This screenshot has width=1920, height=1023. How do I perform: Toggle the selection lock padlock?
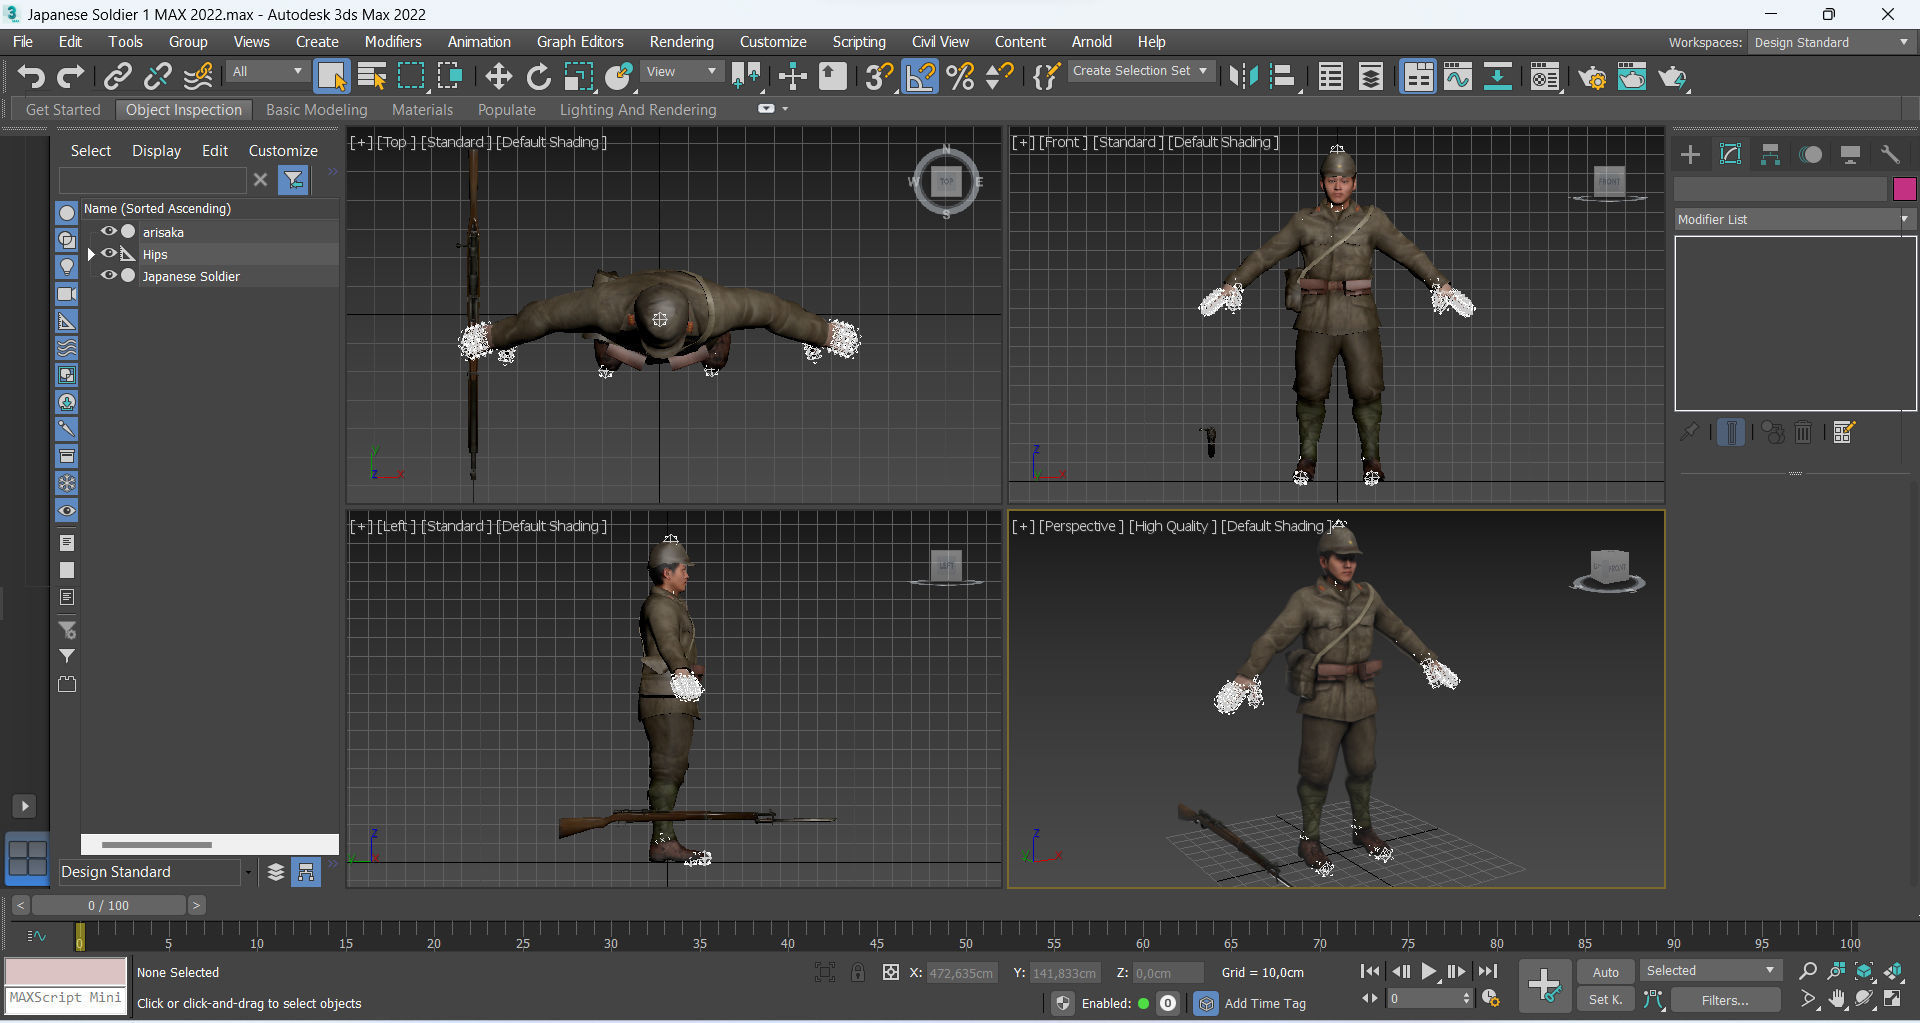click(x=858, y=972)
